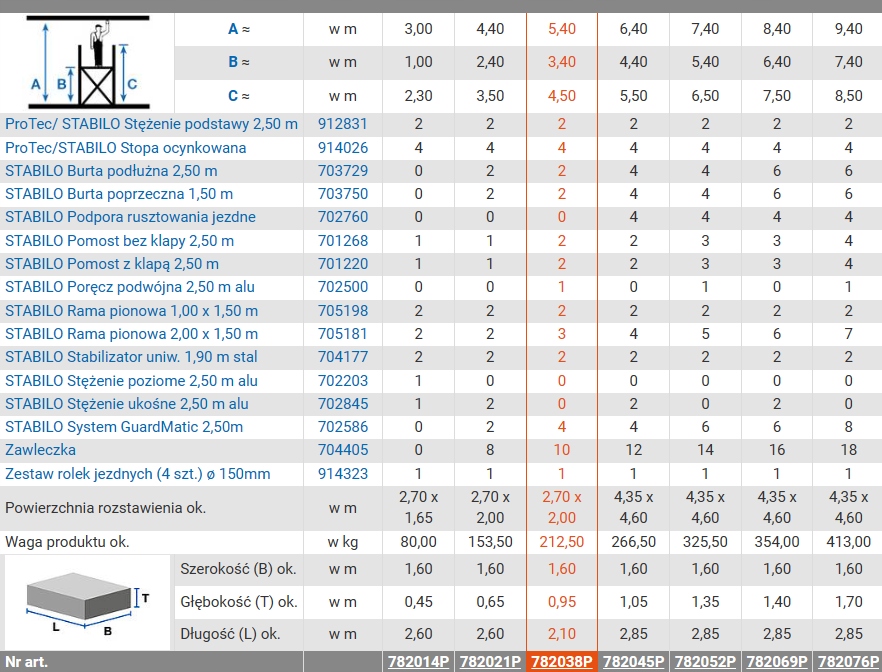
Task: Open Zestaw rolek jezdnych ø 150mm link
Action: click(137, 473)
